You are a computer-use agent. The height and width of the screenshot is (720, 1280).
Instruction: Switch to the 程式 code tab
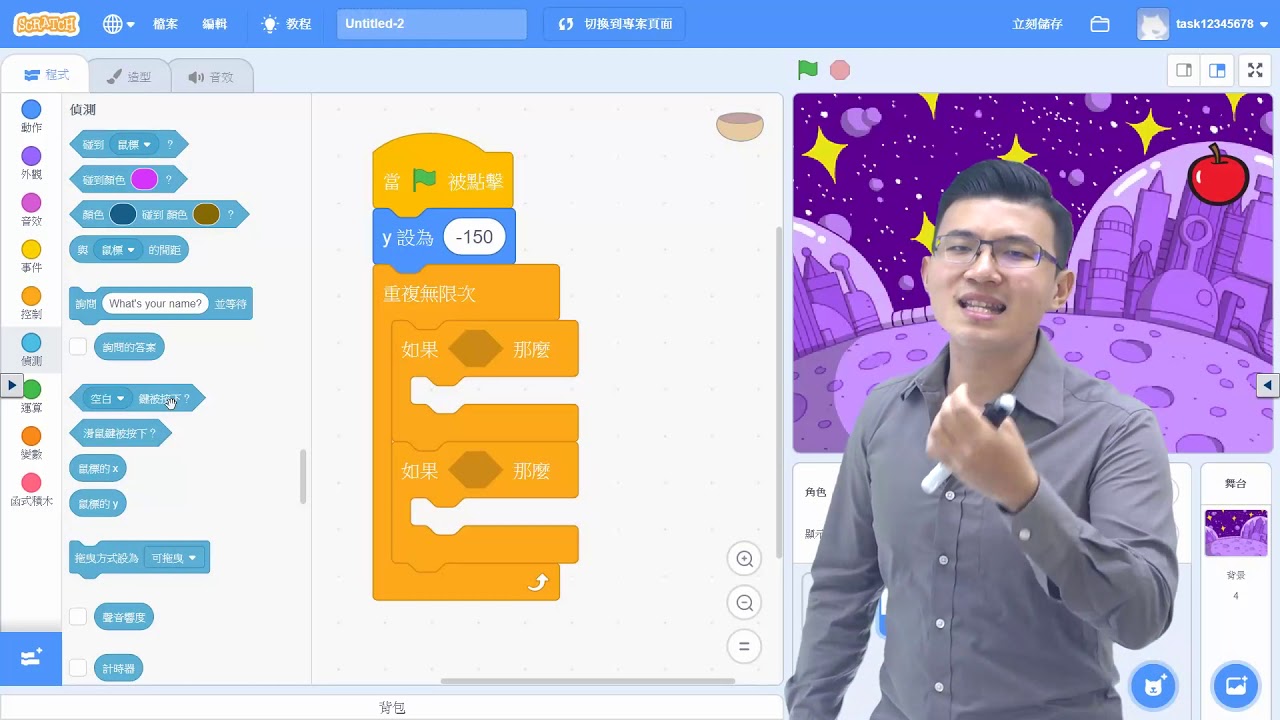click(x=46, y=75)
